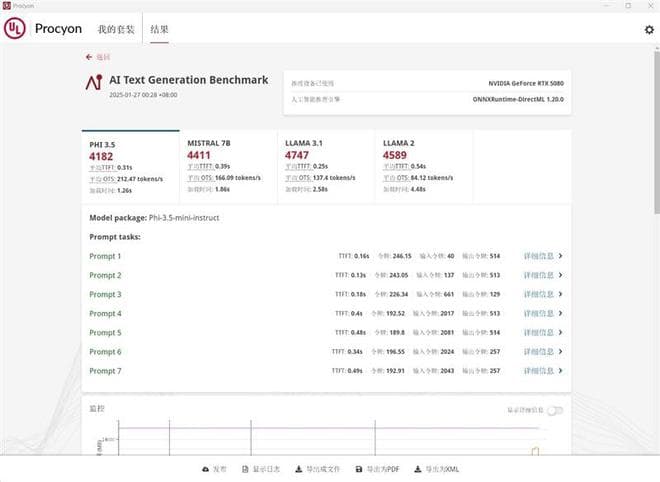Open 详细信息 link for Prompt 3
Screen dimensions: 660x482
tap(538, 295)
